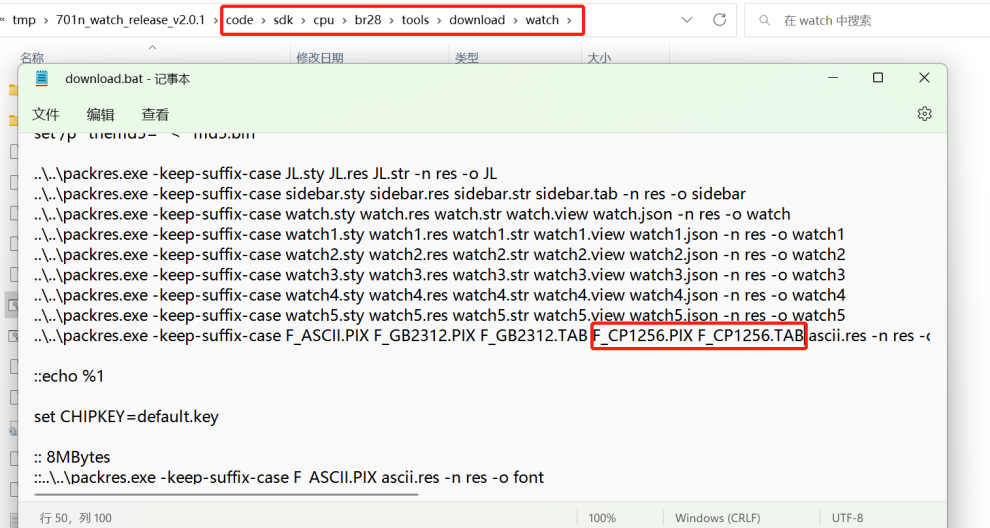
Task: Click the horizontal scrollbar in Notepad
Action: [226, 494]
